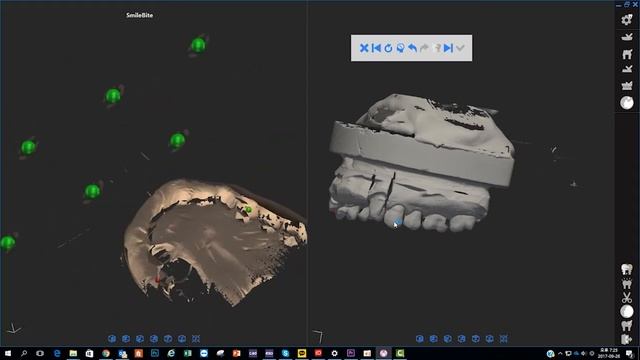
Task: Open Excel from the taskbar
Action: pyautogui.click(x=187, y=353)
